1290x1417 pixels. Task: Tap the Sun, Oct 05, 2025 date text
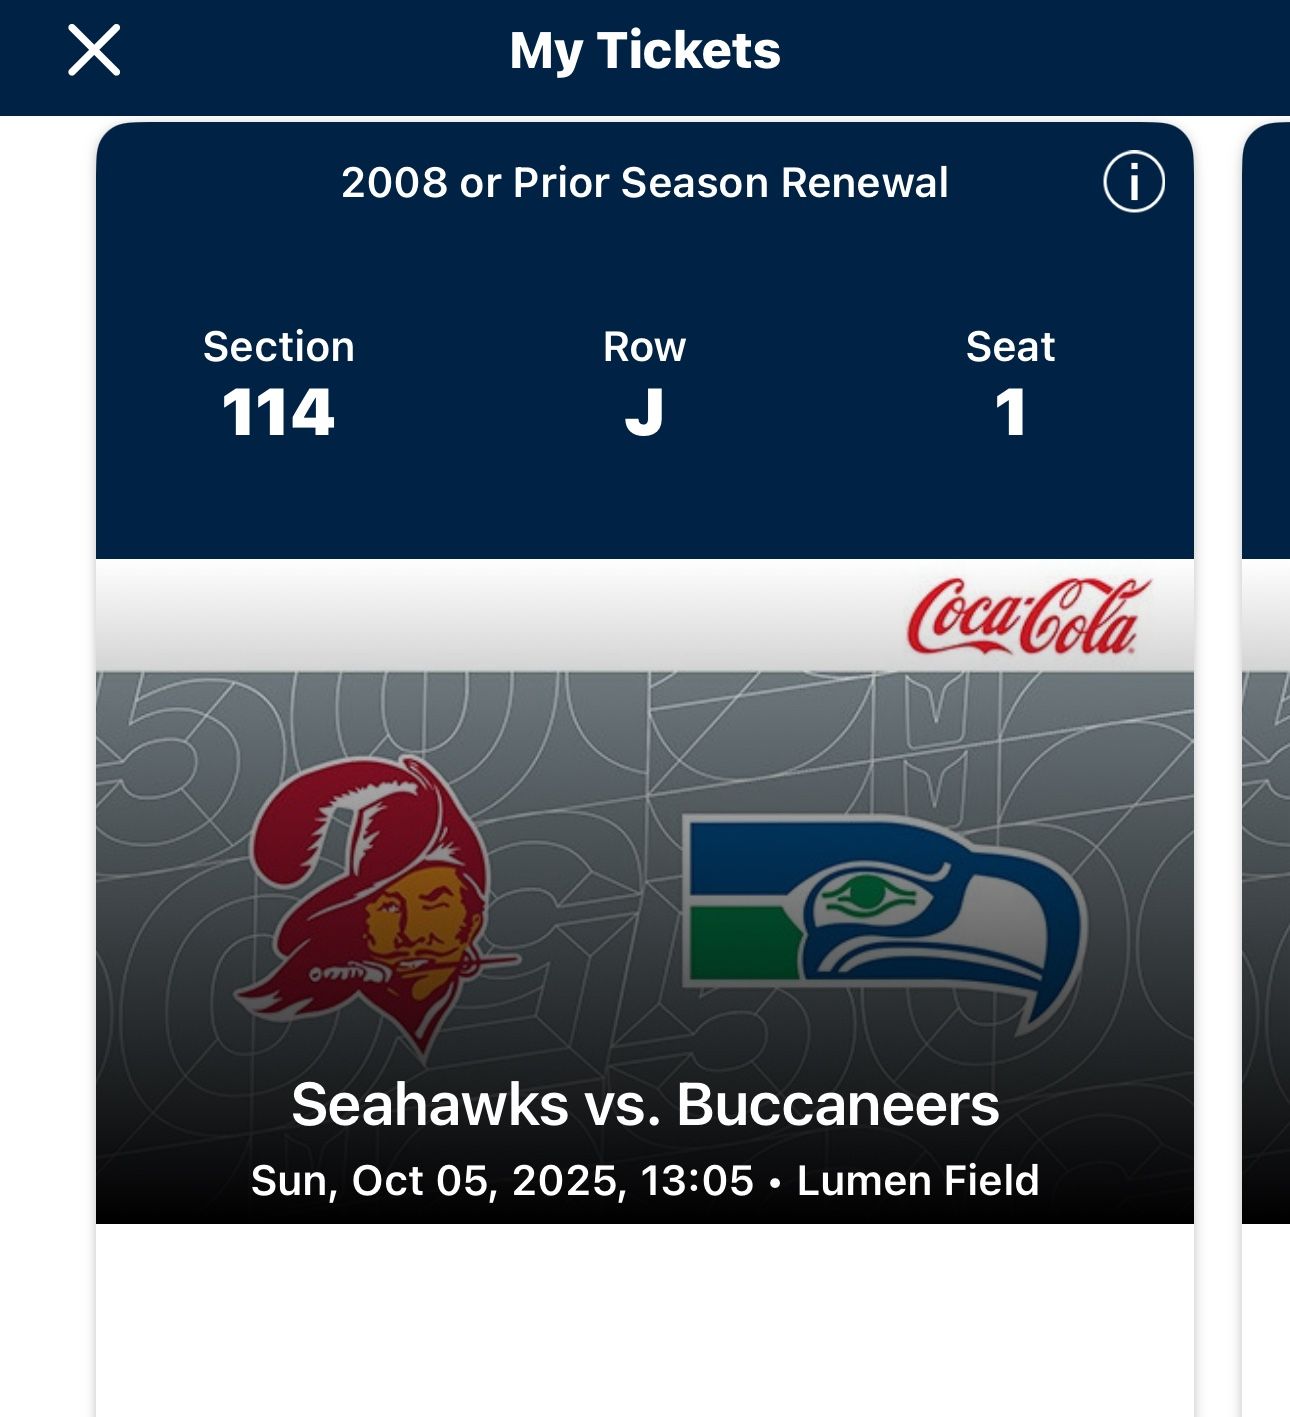coord(438,1181)
